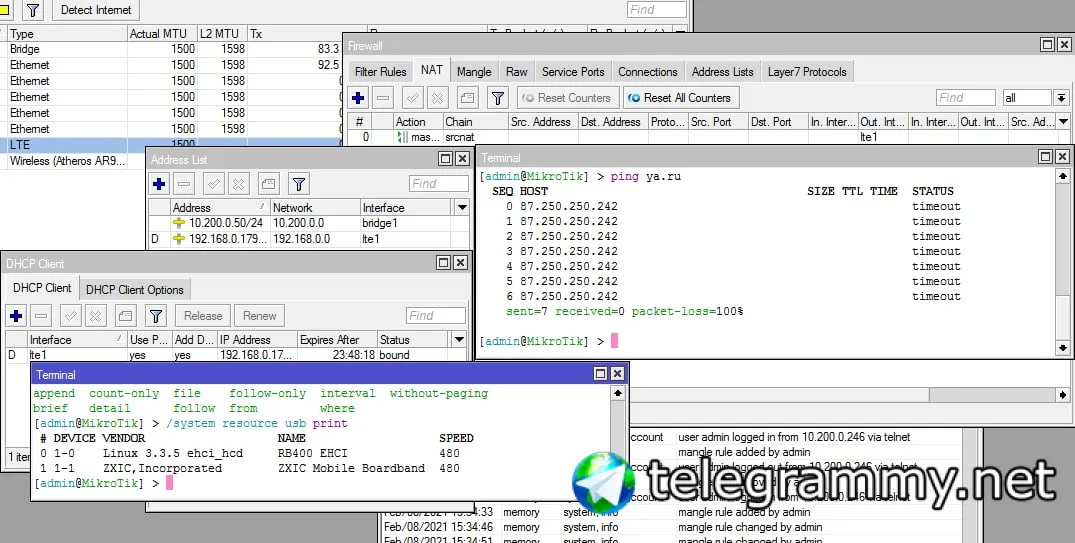The image size is (1075, 543).
Task: Click Reset Counters button
Action: (x=568, y=98)
